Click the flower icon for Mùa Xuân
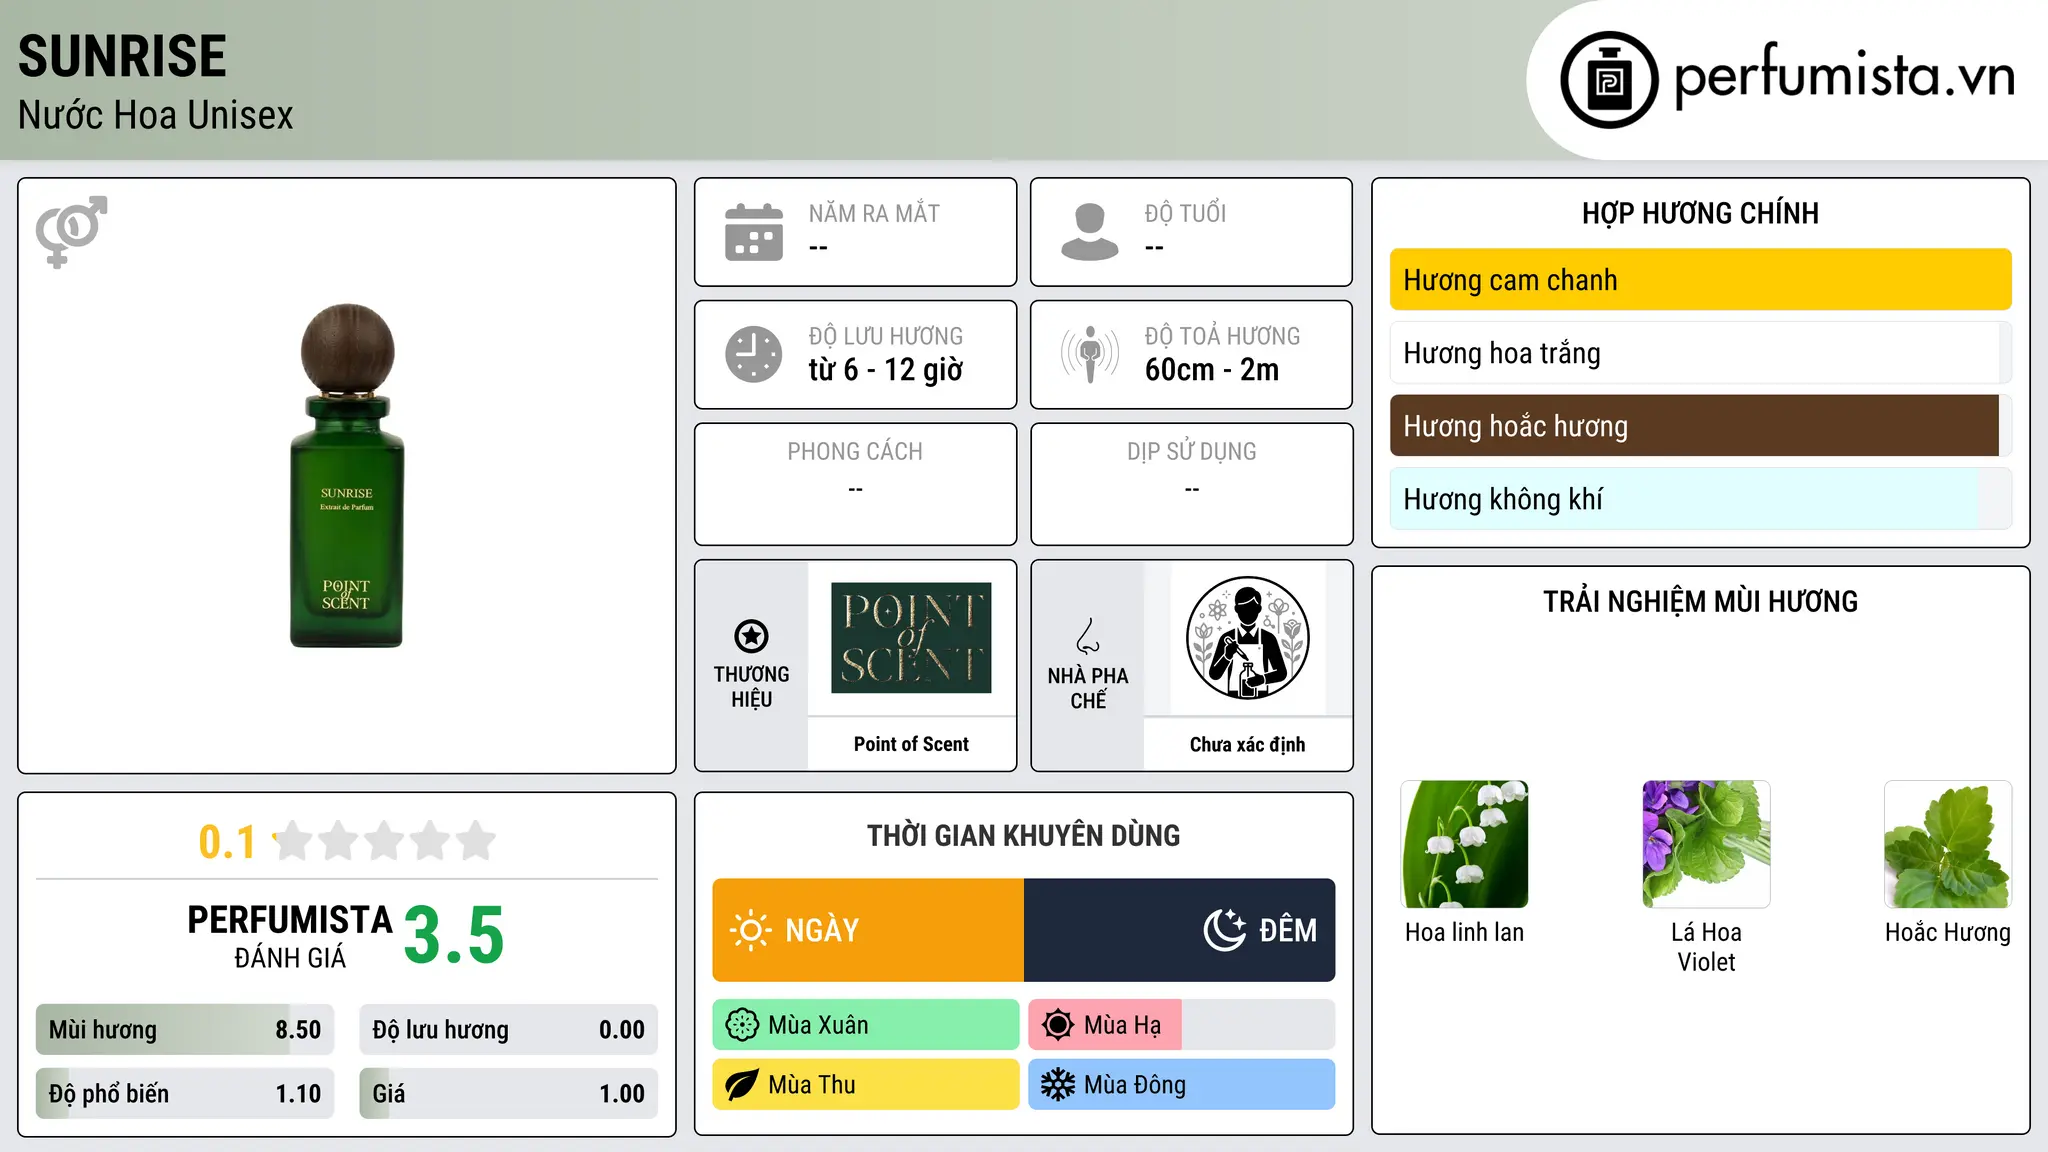The width and height of the screenshot is (2048, 1152). pyautogui.click(x=742, y=1025)
